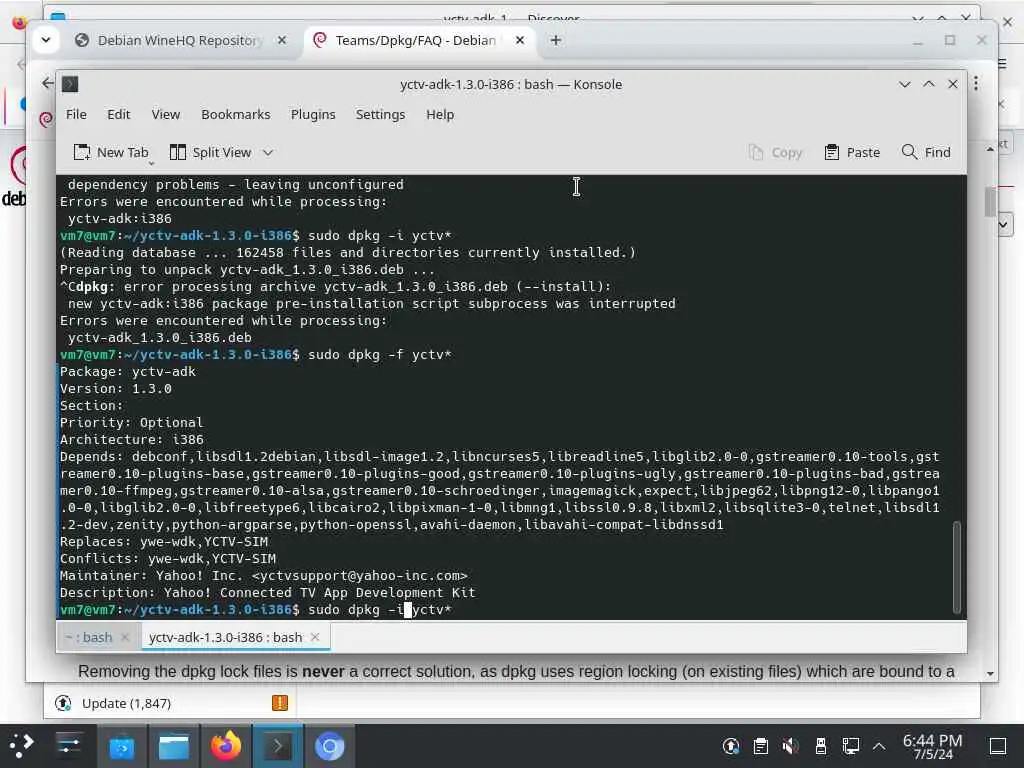Click the Copy toolbar button
The width and height of the screenshot is (1024, 768).
coord(775,152)
